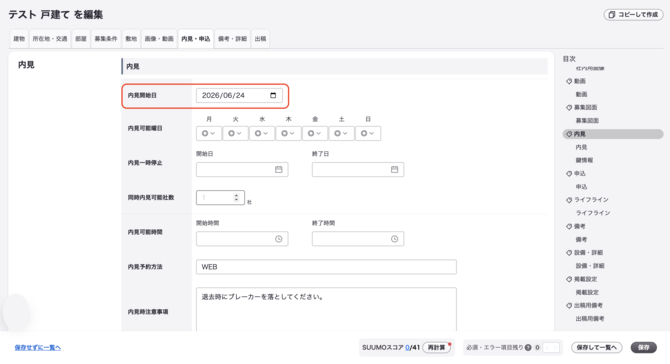Jump to 申込 sub-item in 目次
This screenshot has width=670, height=364.
(581, 187)
